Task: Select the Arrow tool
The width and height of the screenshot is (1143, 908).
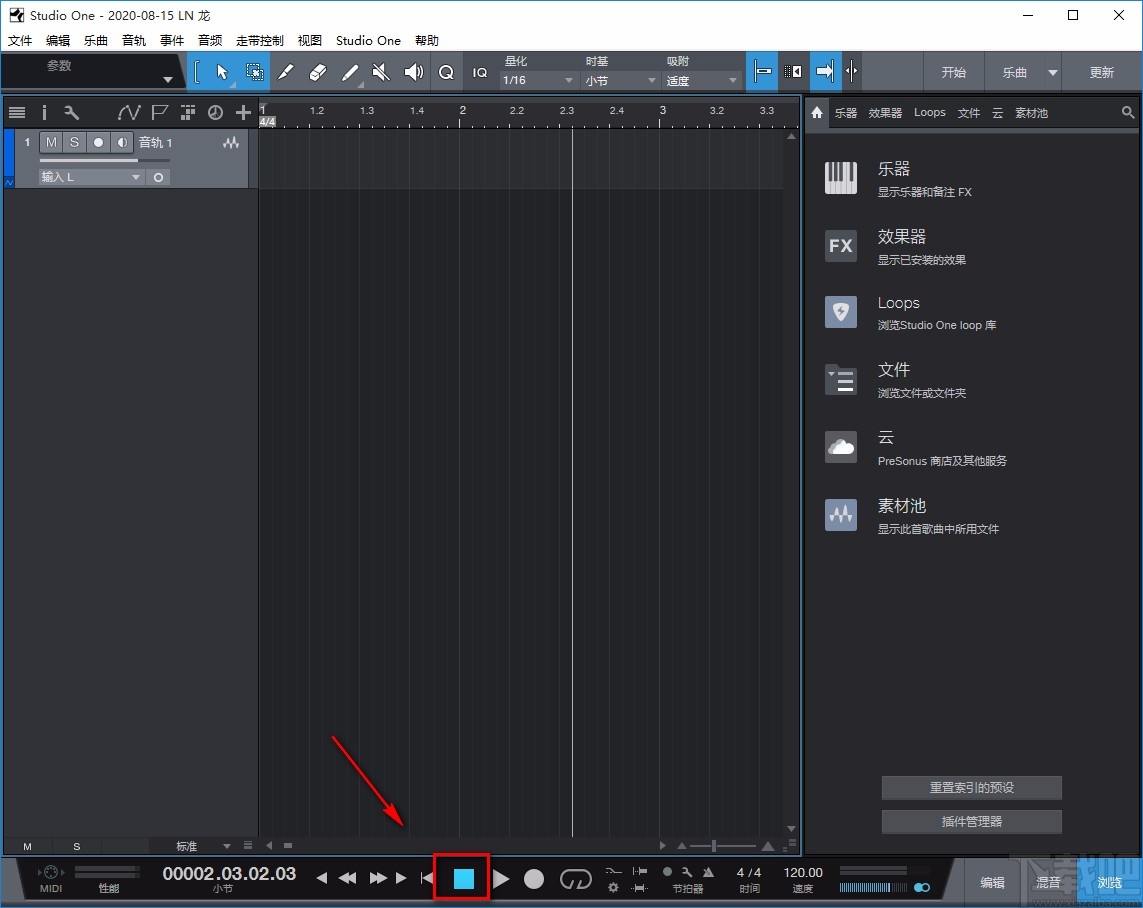Action: coord(222,71)
